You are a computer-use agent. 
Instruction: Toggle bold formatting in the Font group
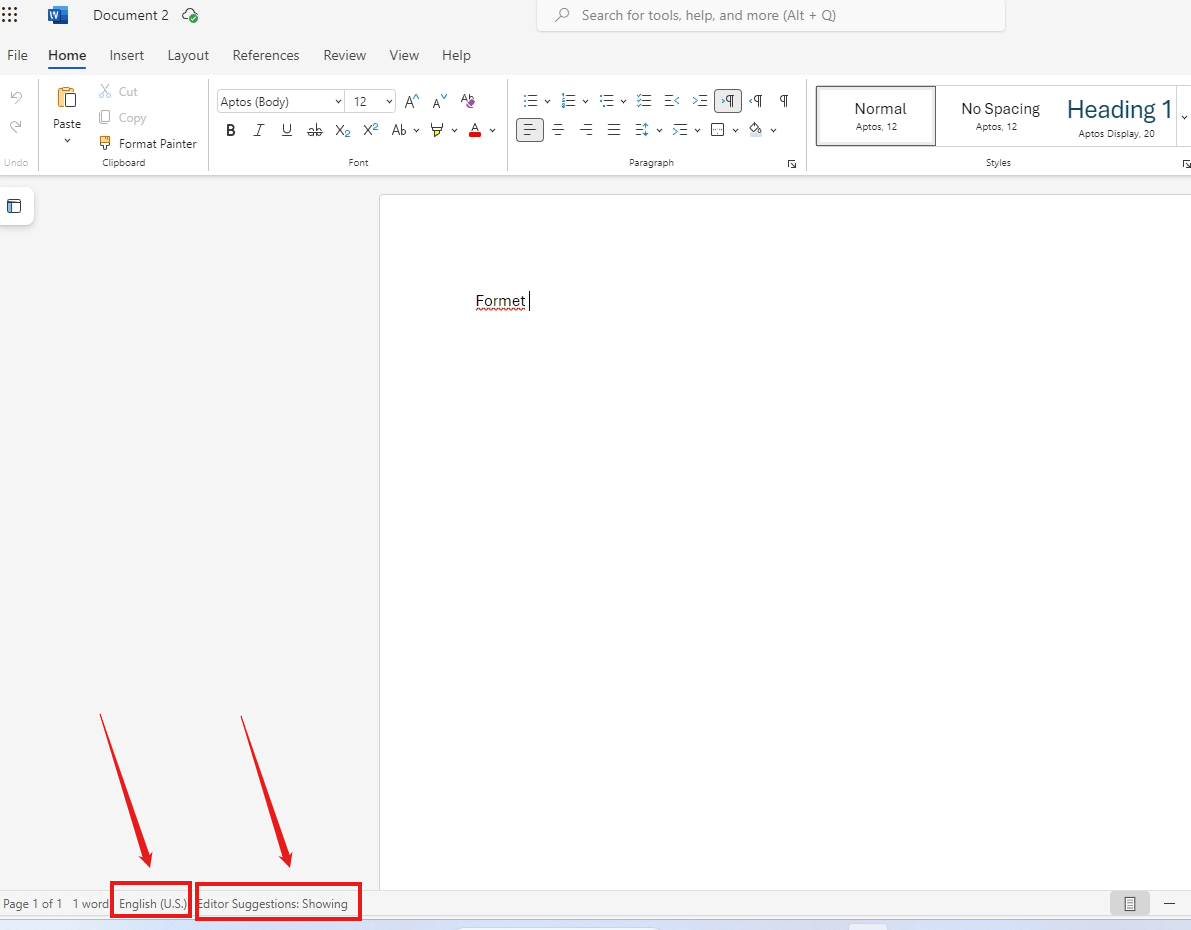[x=231, y=130]
